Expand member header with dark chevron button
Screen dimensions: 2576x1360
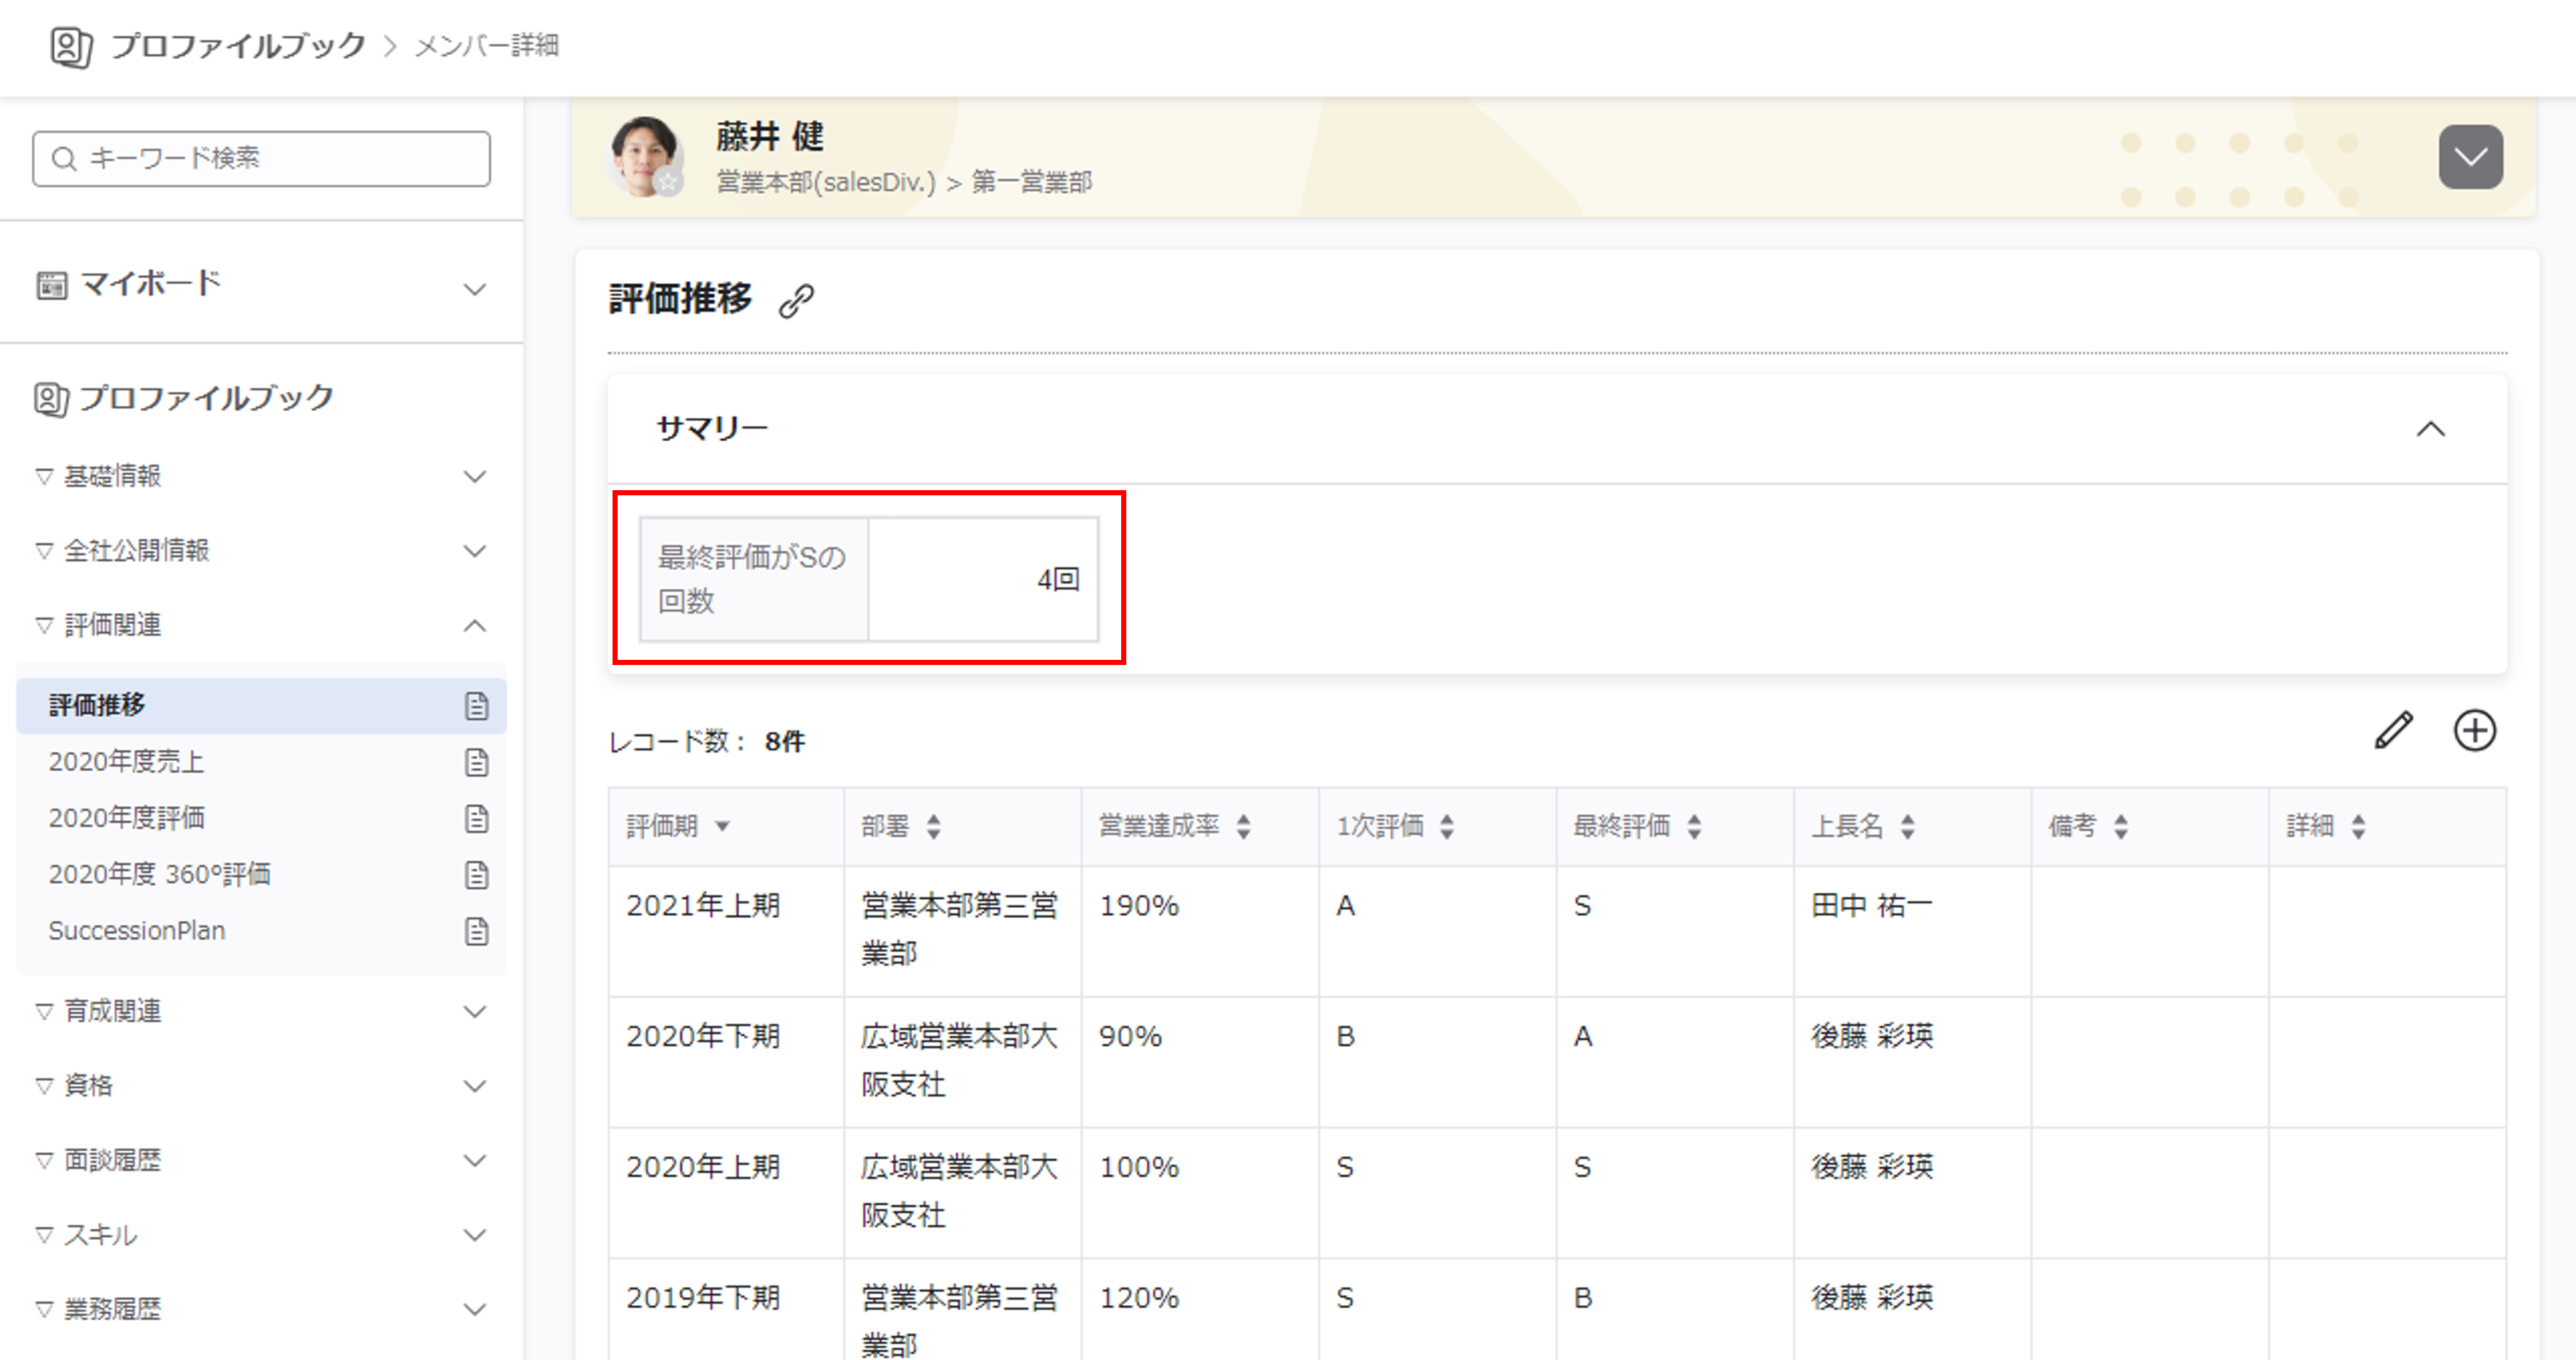tap(2470, 157)
